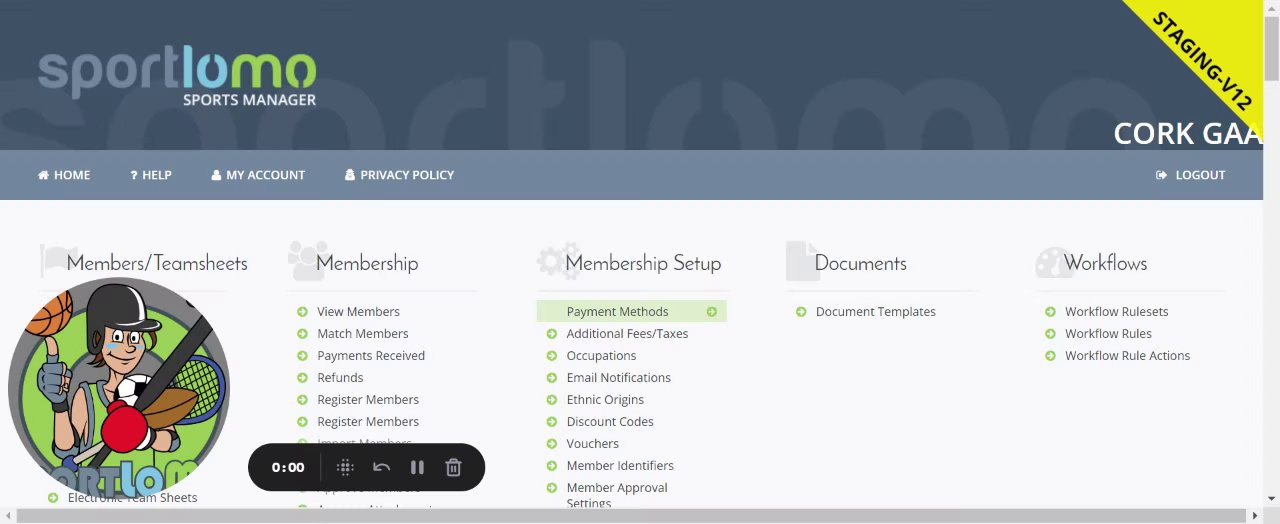Viewport: 1280px width, 524px height.
Task: Click the Privacy Policy lock icon
Action: (x=350, y=175)
